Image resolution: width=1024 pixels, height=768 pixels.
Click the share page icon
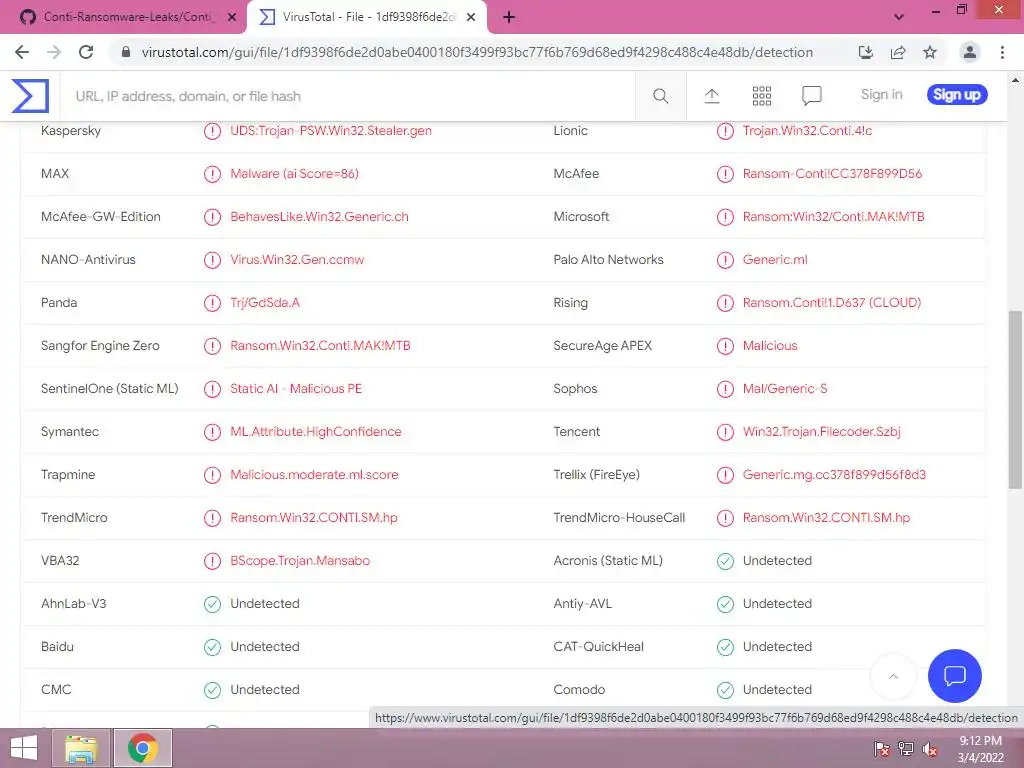pyautogui.click(x=898, y=52)
